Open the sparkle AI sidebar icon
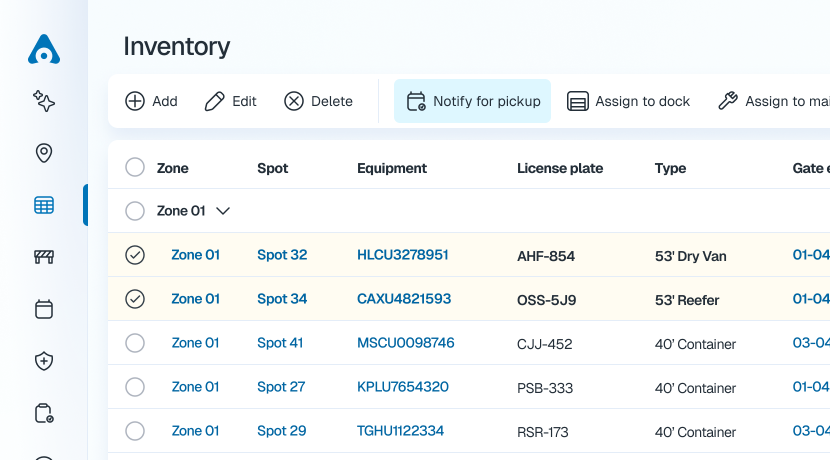Image resolution: width=830 pixels, height=460 pixels. tap(44, 101)
